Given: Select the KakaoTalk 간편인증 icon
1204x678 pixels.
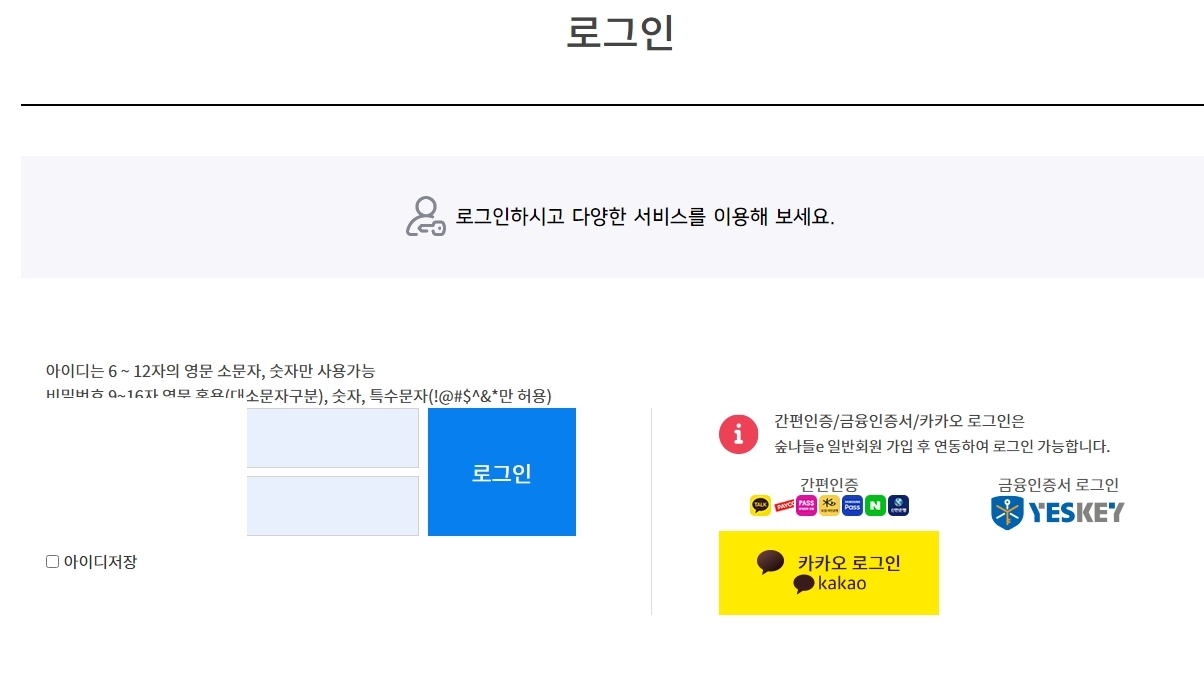Looking at the screenshot, I should (x=760, y=506).
